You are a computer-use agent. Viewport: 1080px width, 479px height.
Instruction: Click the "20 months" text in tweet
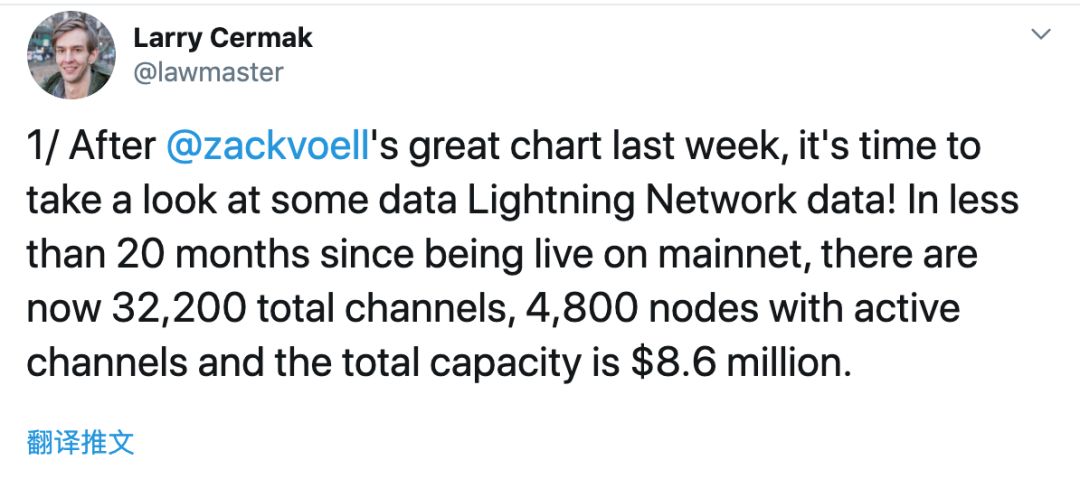[x=212, y=254]
